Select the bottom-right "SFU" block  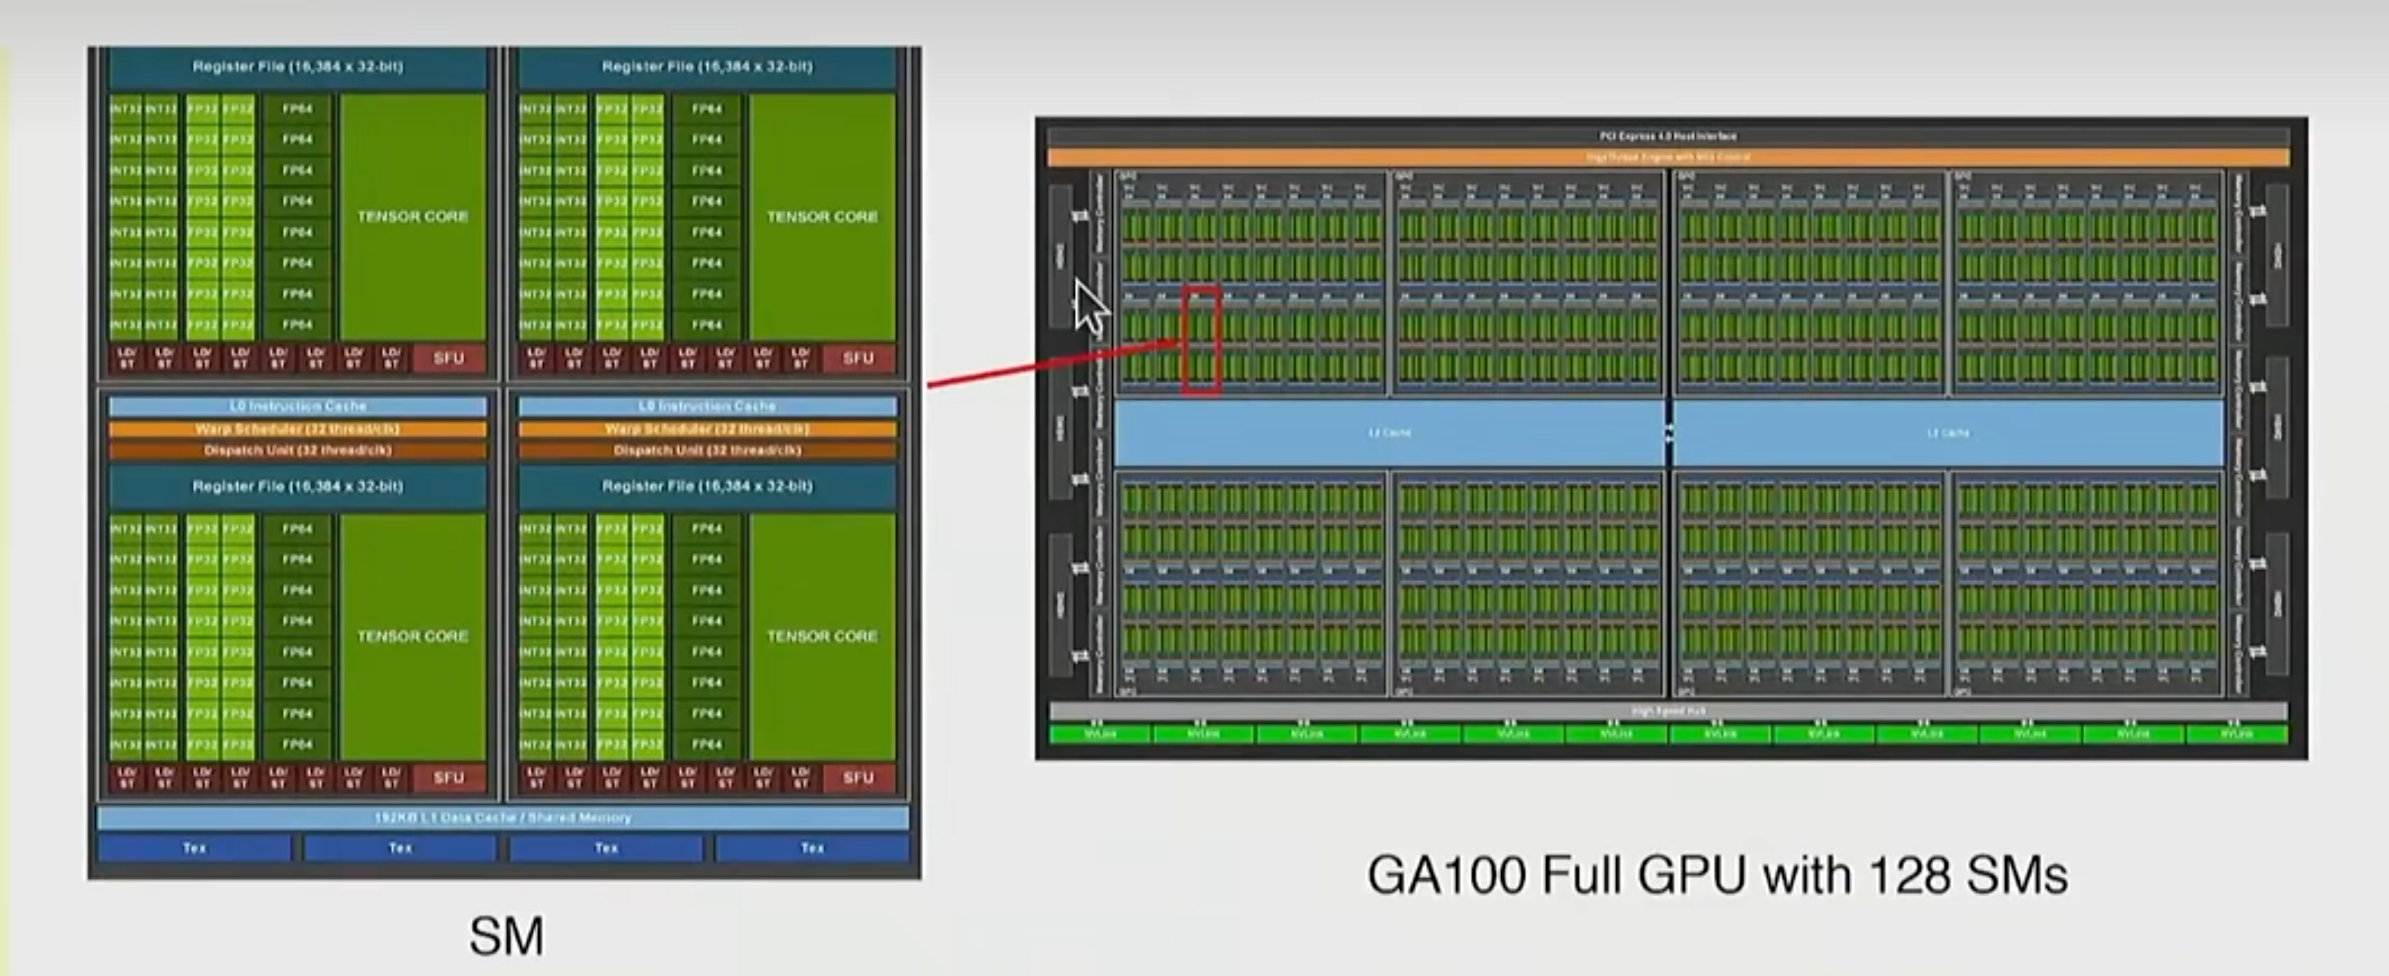858,778
